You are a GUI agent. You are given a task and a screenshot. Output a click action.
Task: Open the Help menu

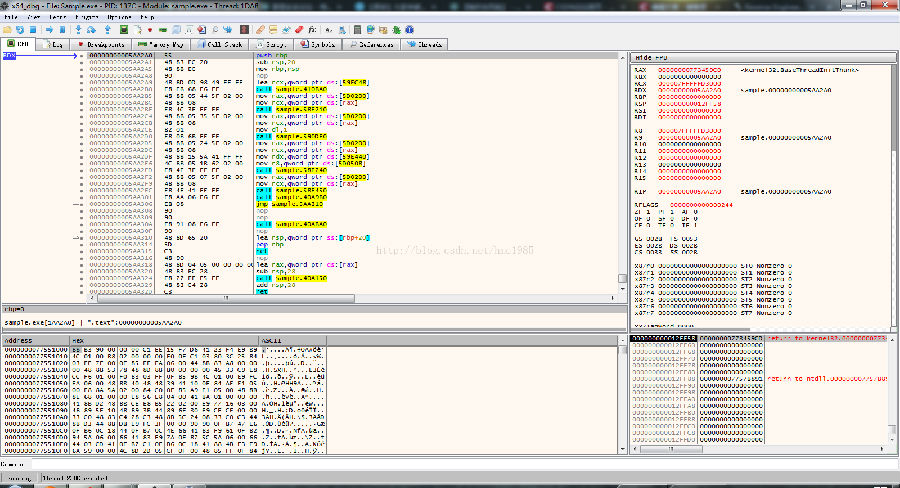coord(148,17)
